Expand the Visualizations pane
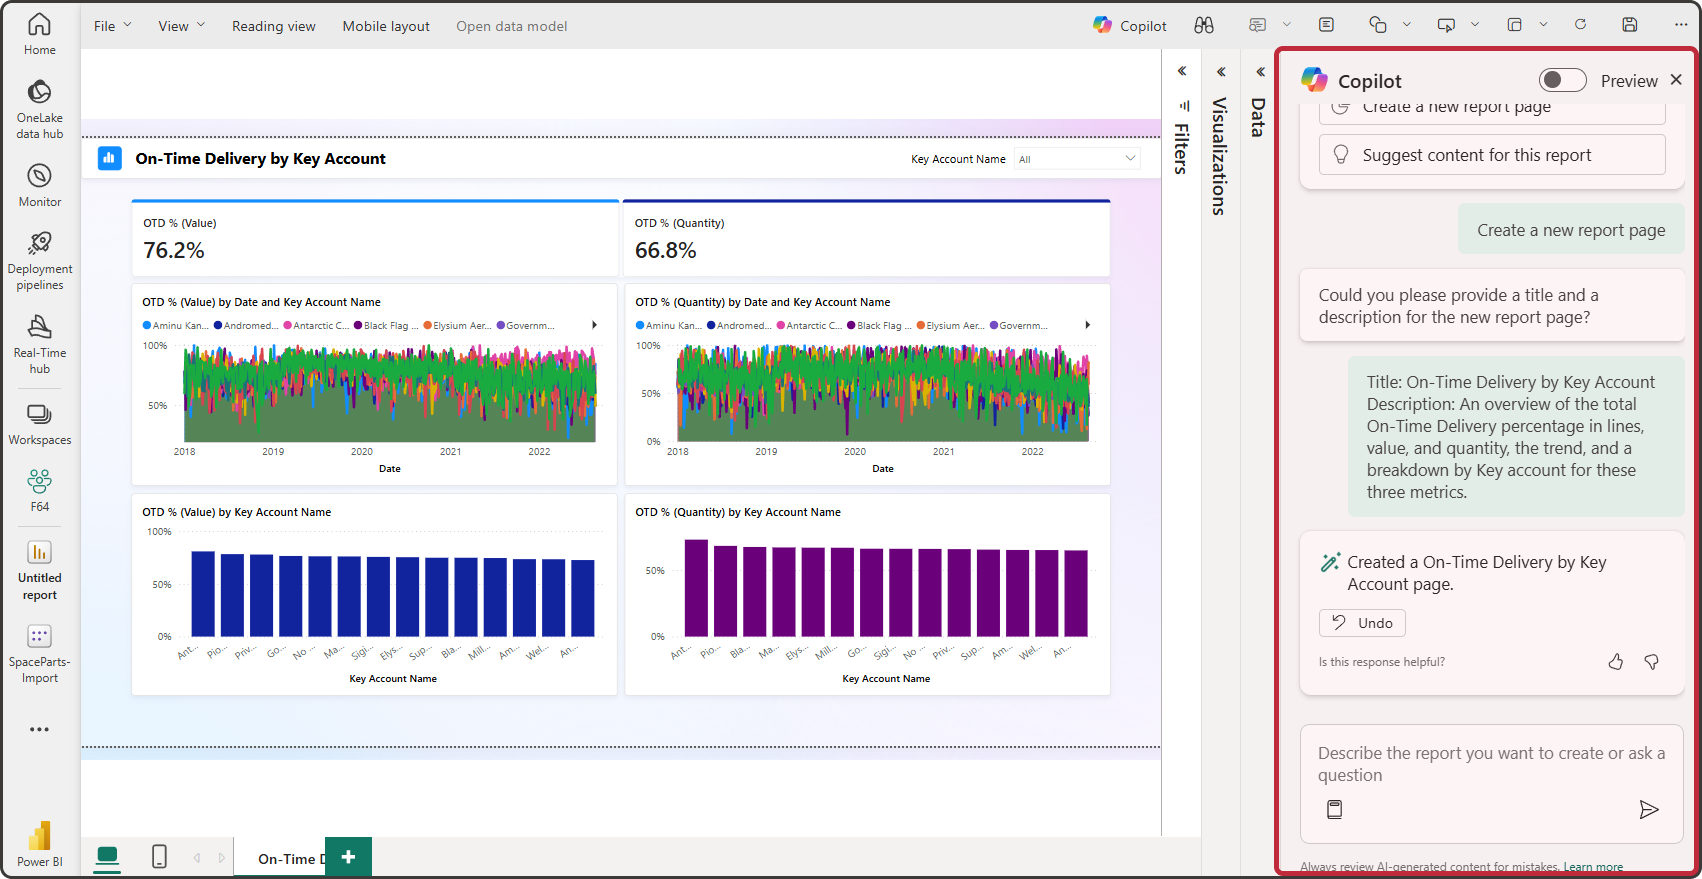 coord(1221,71)
